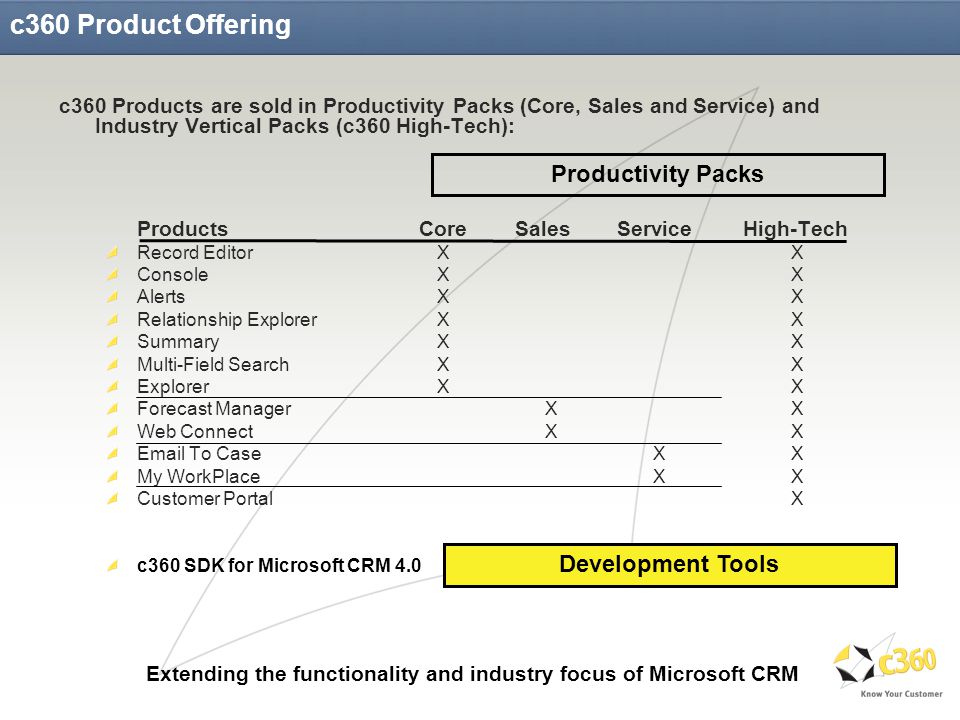Select the Alerts product name
The image size is (960, 720).
coord(161,296)
